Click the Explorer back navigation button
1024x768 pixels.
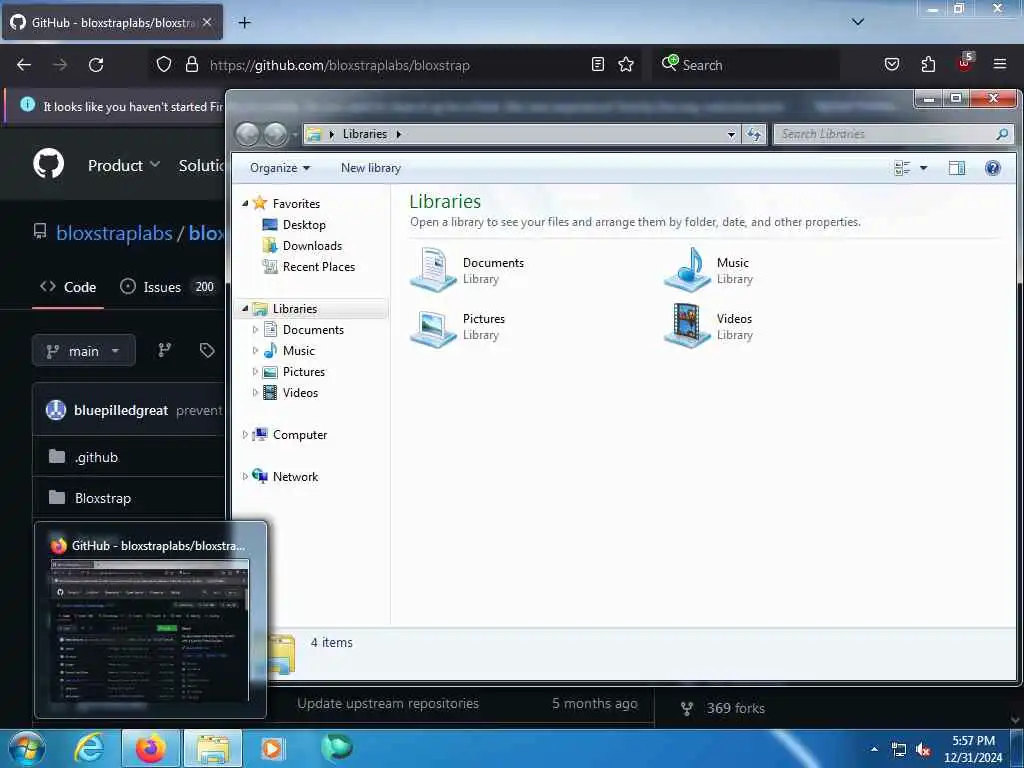(248, 134)
